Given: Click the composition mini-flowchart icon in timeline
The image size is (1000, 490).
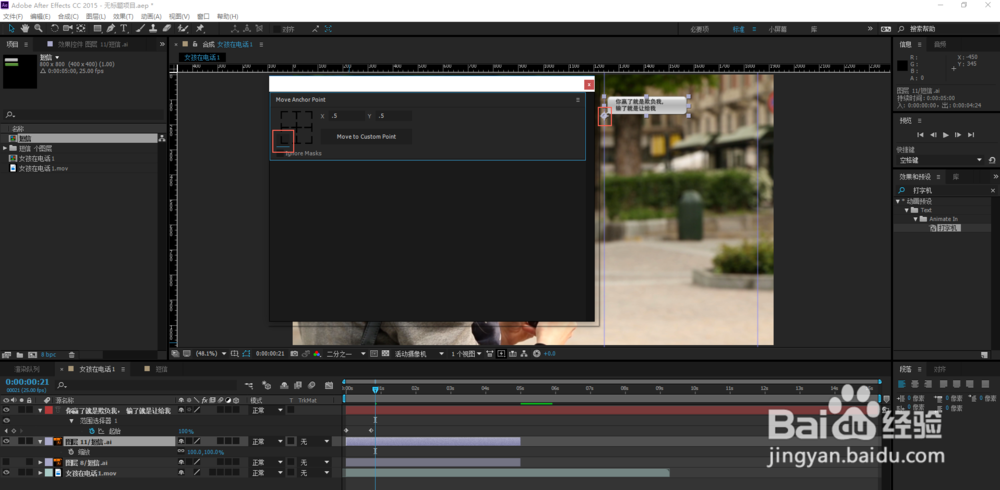Looking at the screenshot, I should tap(249, 385).
